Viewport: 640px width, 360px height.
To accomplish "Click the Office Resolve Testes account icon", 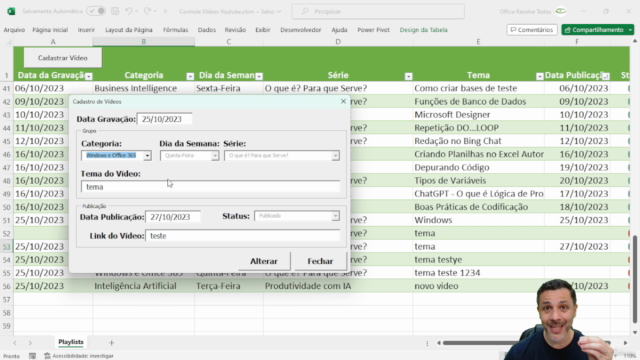I will point(561,11).
